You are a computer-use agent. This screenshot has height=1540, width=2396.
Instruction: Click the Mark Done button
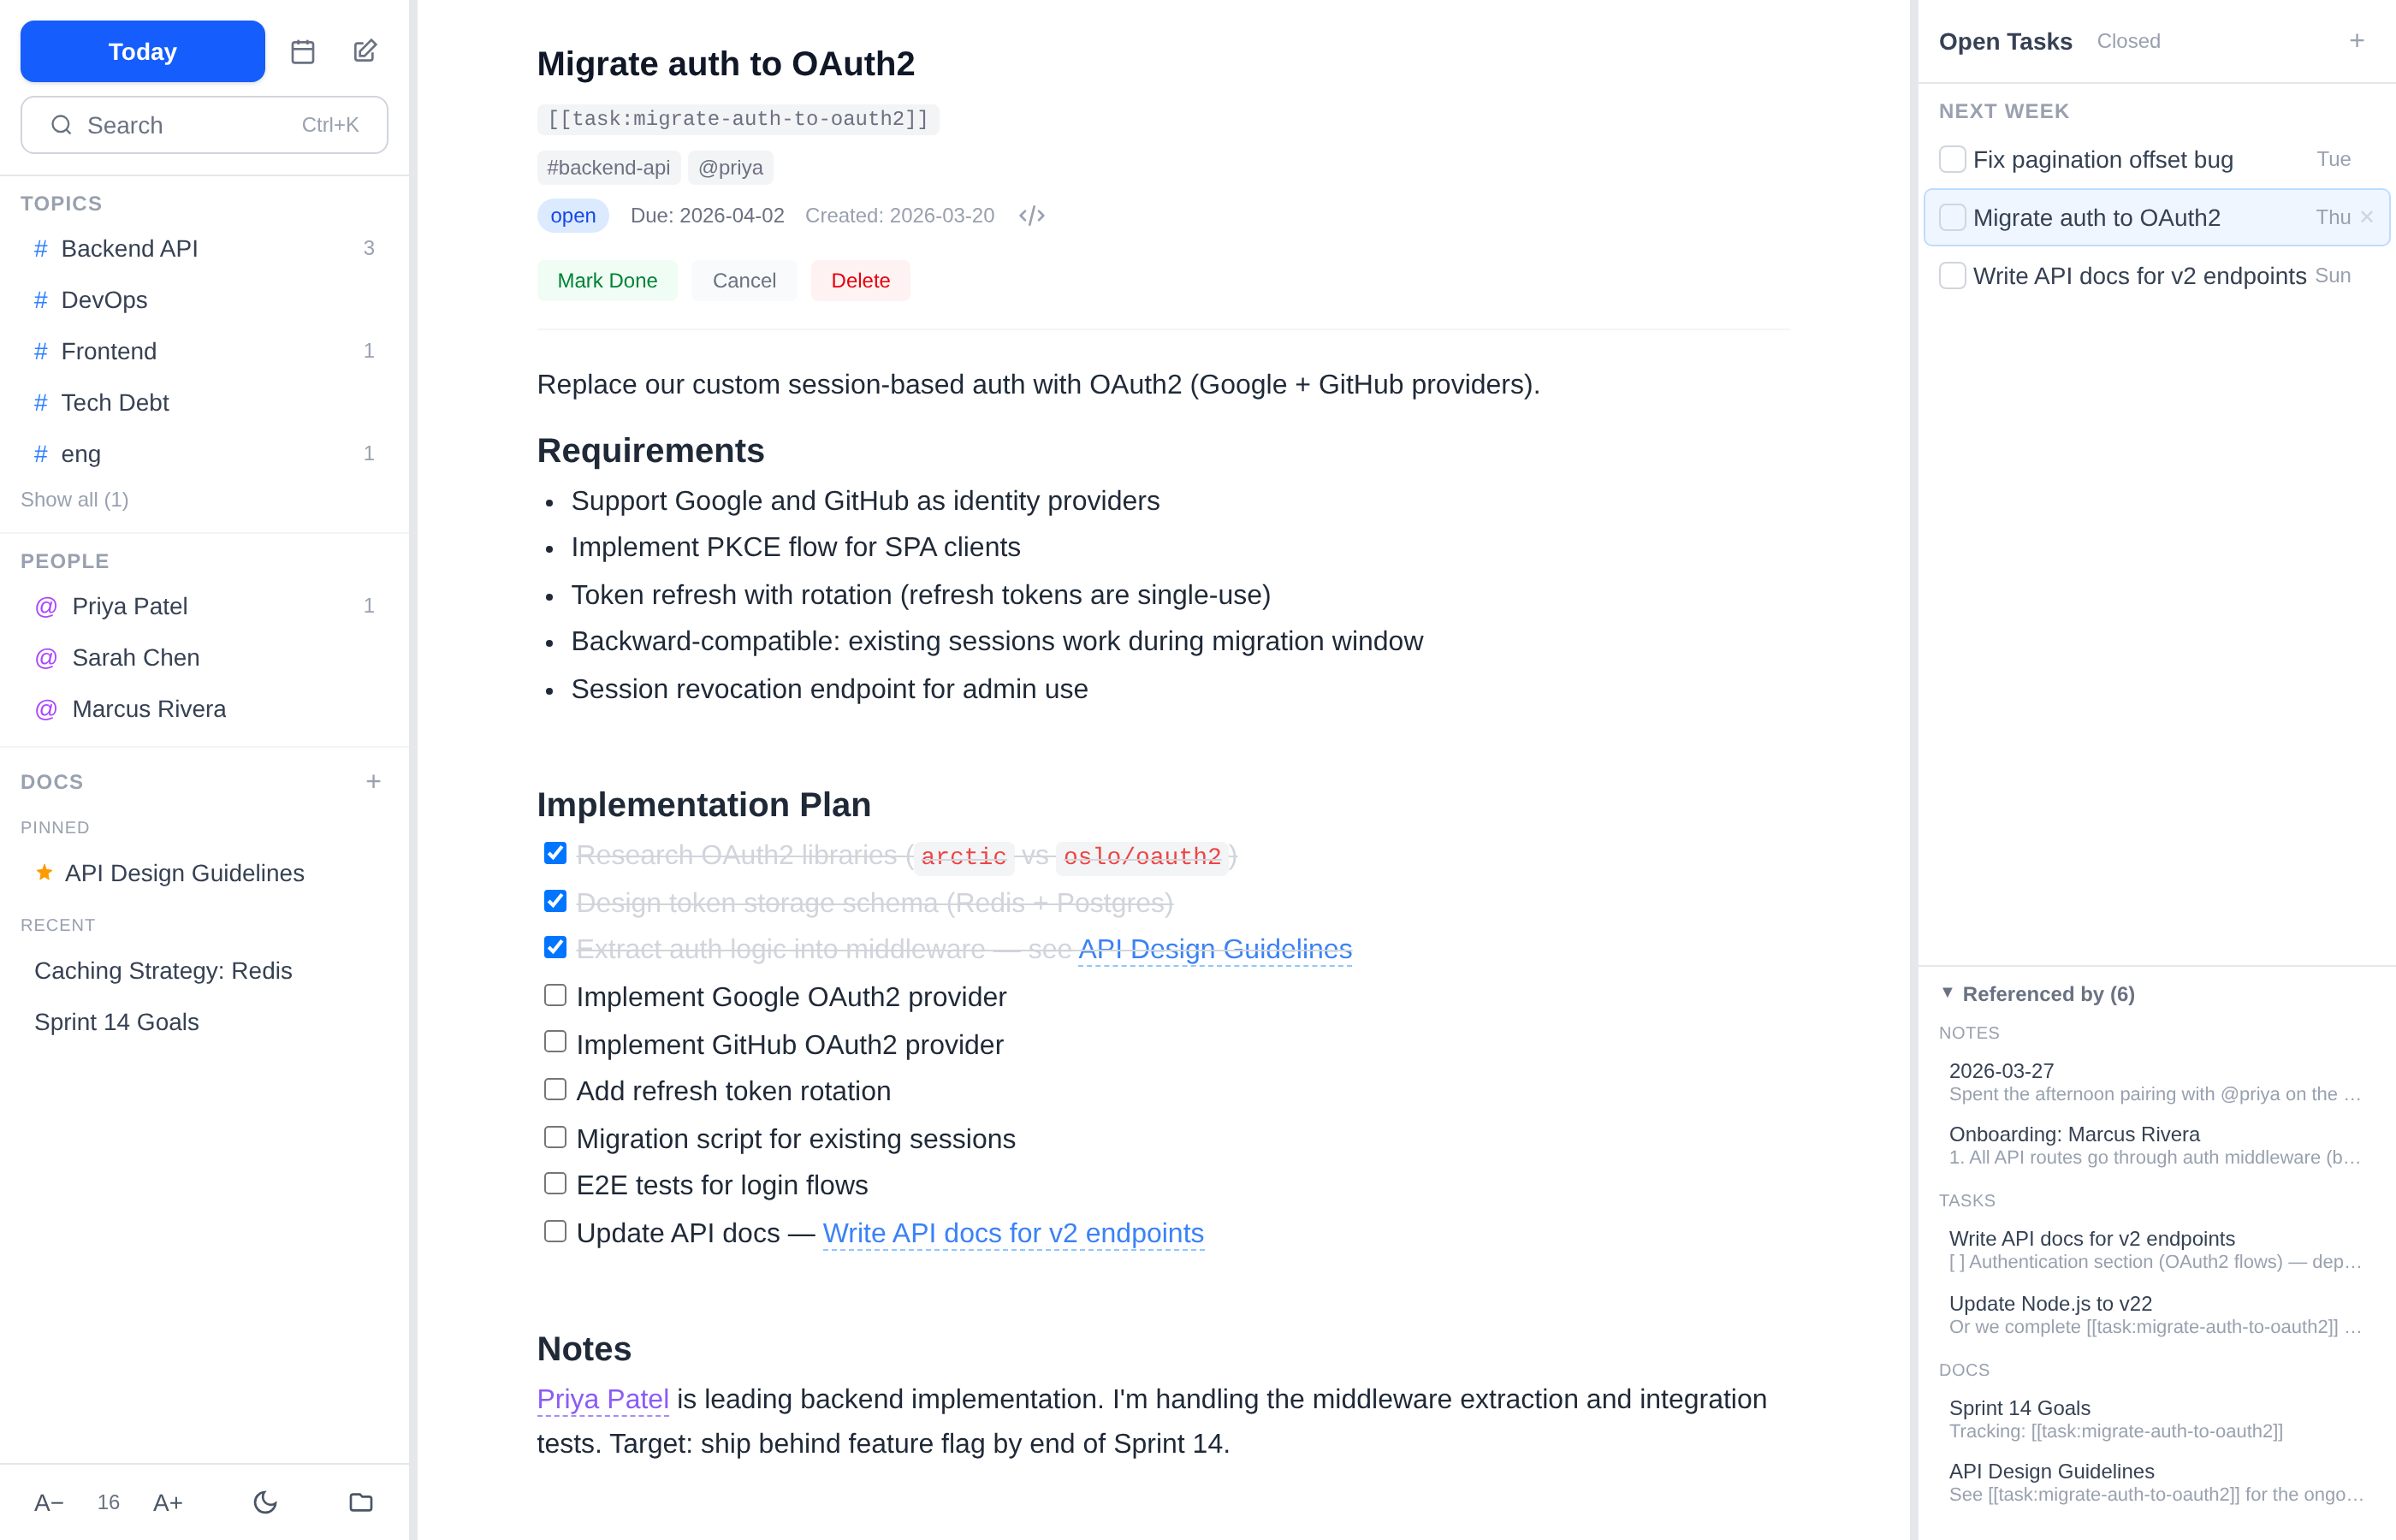point(606,280)
